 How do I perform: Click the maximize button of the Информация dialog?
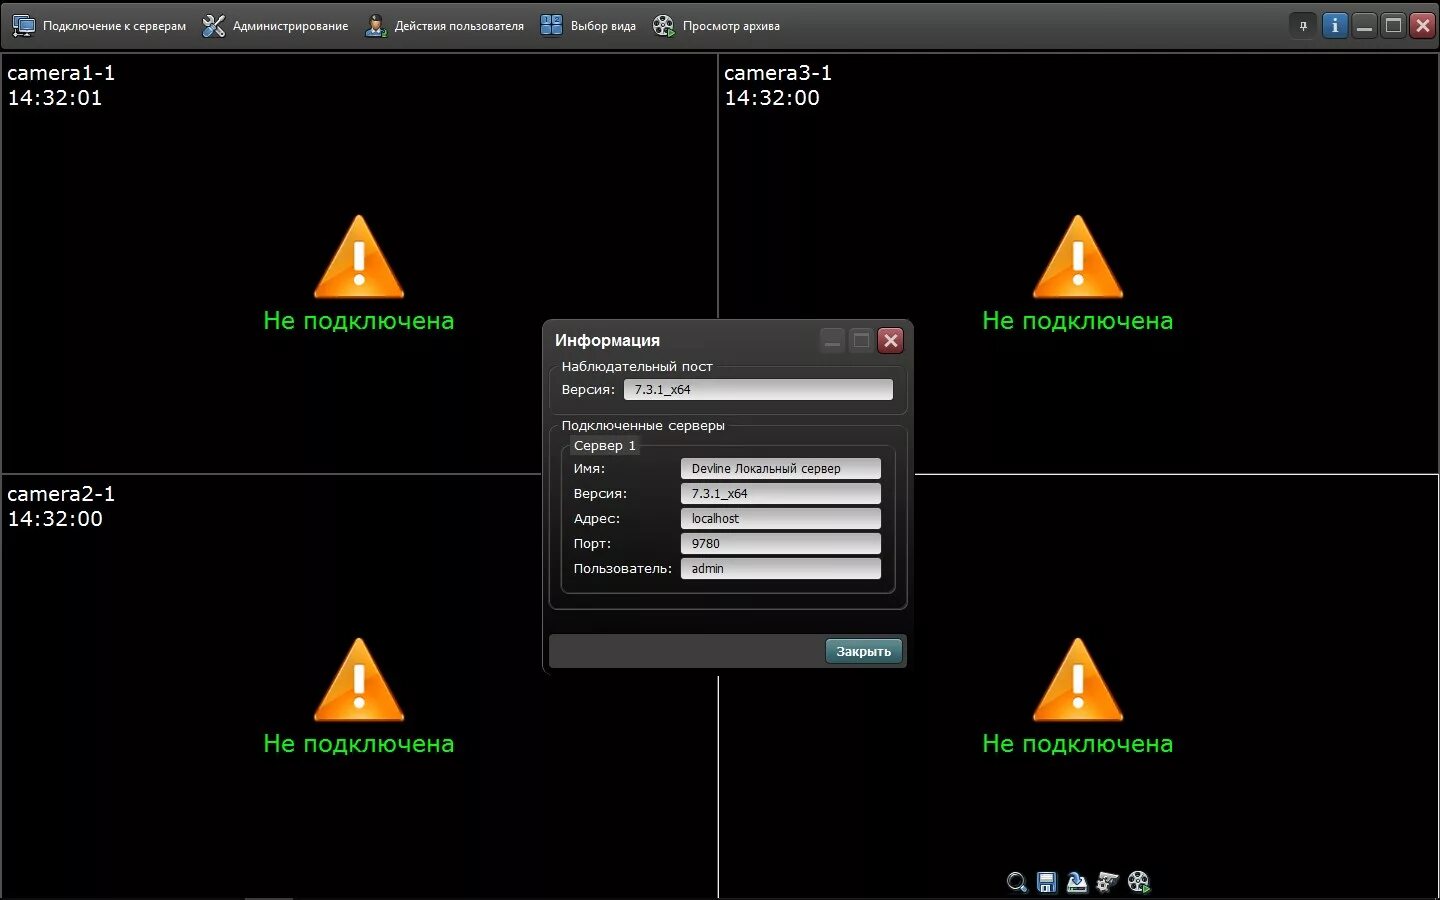(861, 341)
